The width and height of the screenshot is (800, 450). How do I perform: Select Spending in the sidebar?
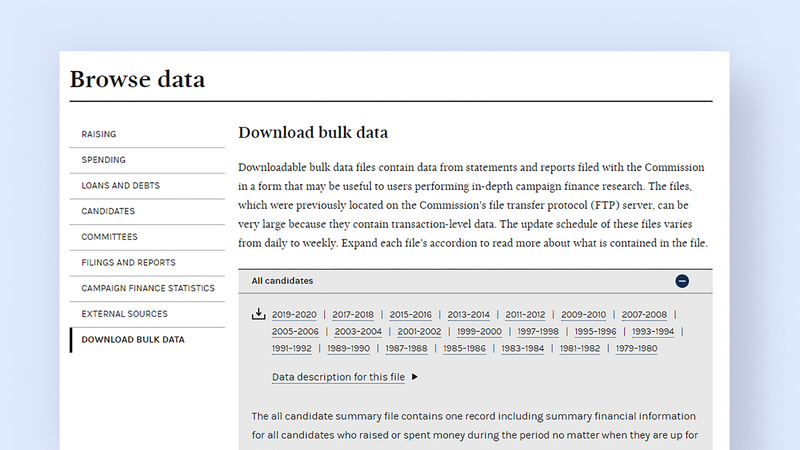pyautogui.click(x=104, y=160)
